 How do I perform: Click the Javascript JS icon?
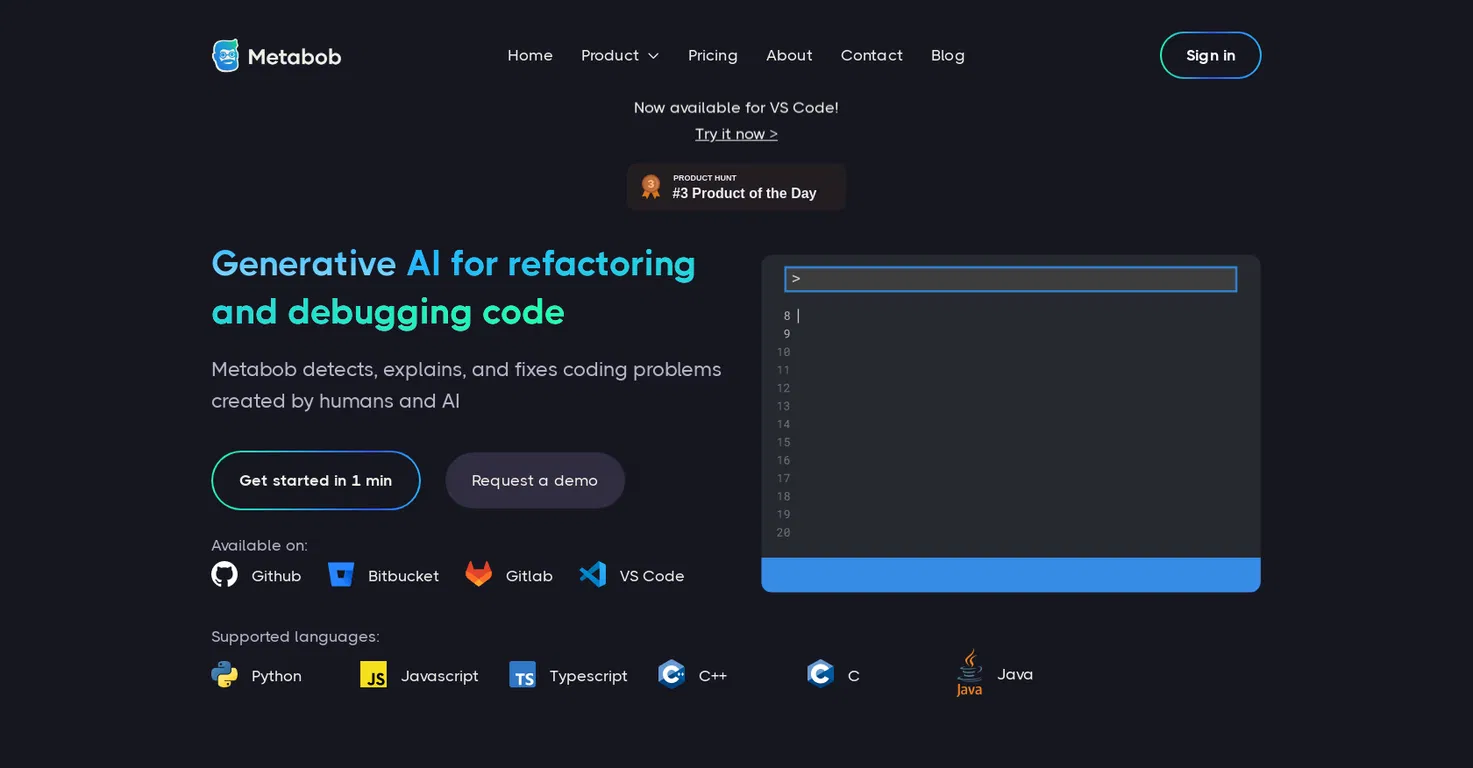[x=373, y=674]
